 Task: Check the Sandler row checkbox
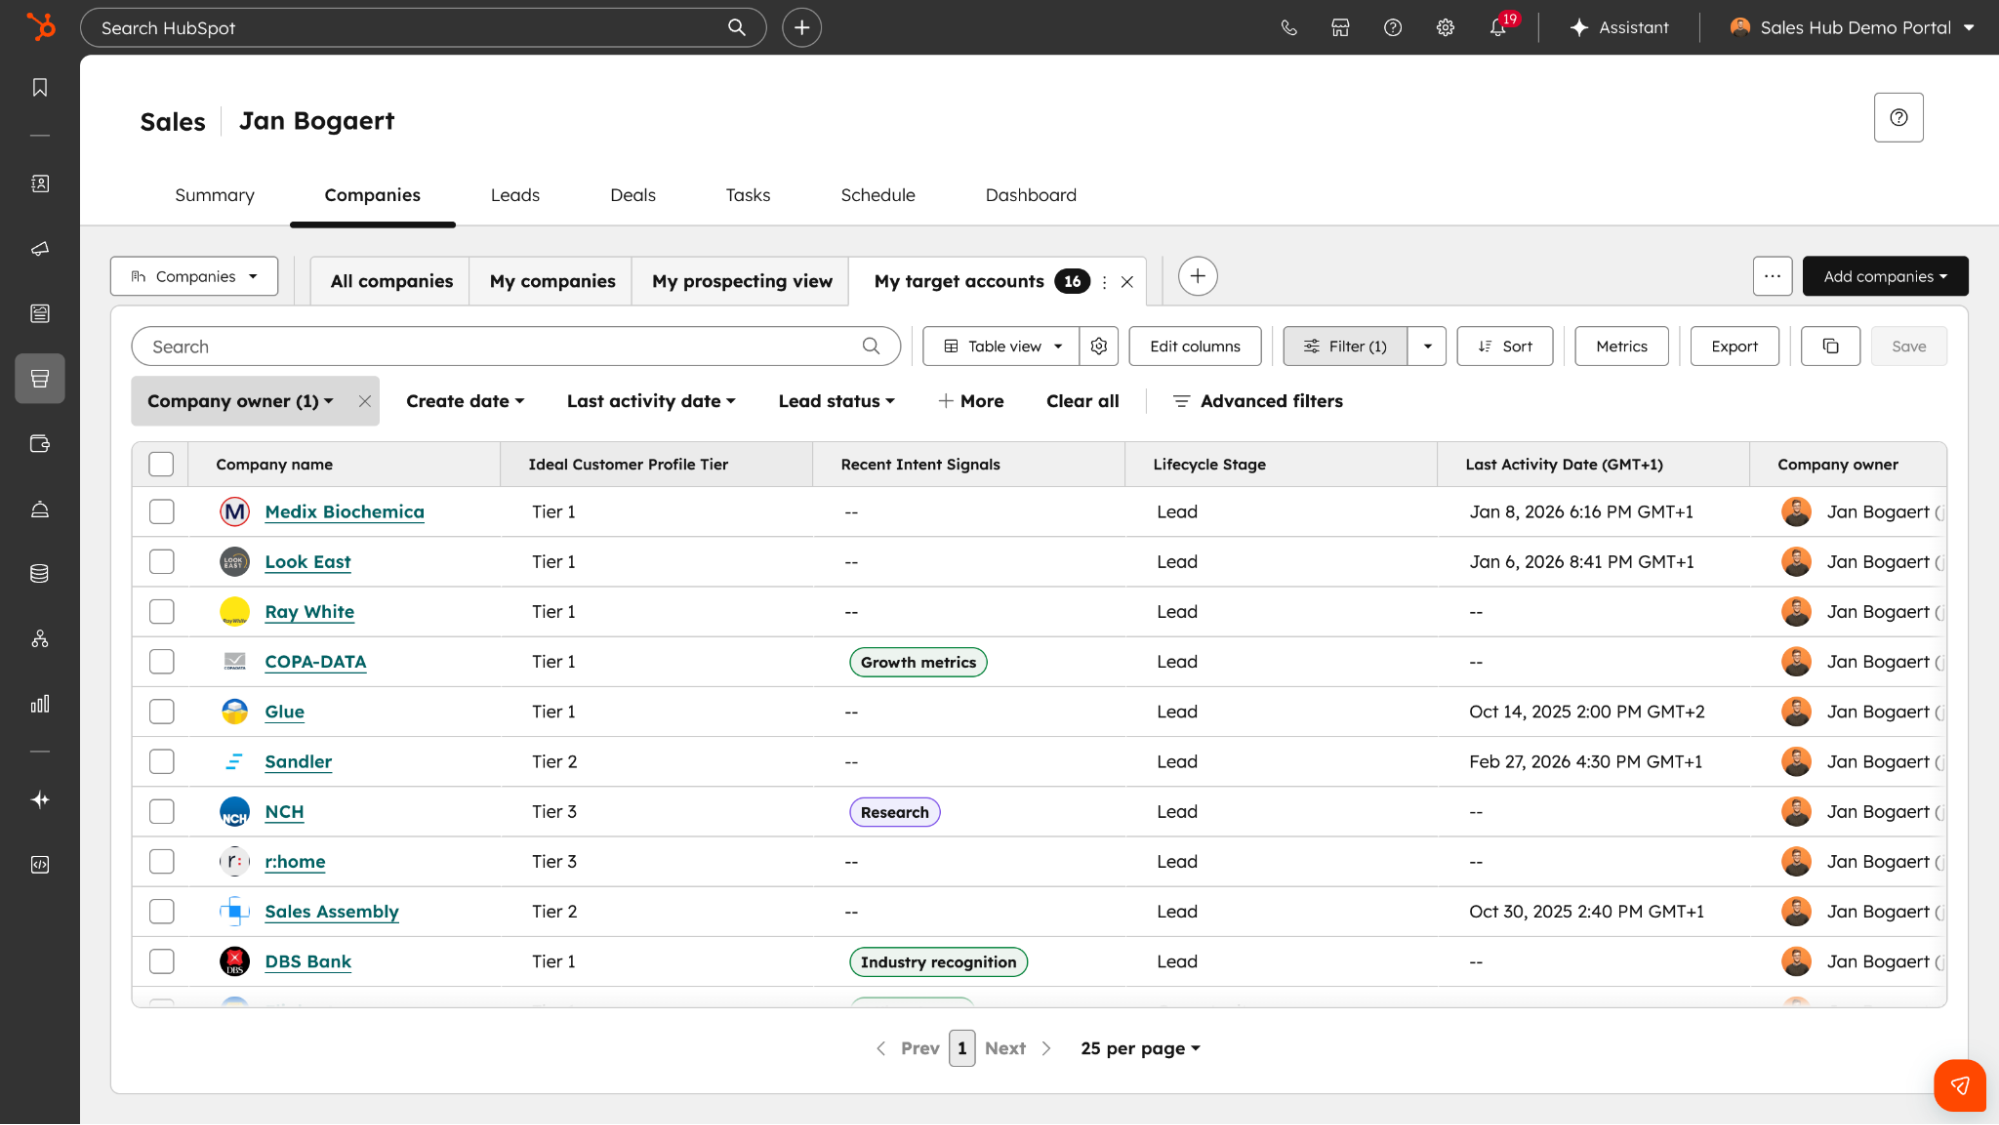[x=161, y=762]
